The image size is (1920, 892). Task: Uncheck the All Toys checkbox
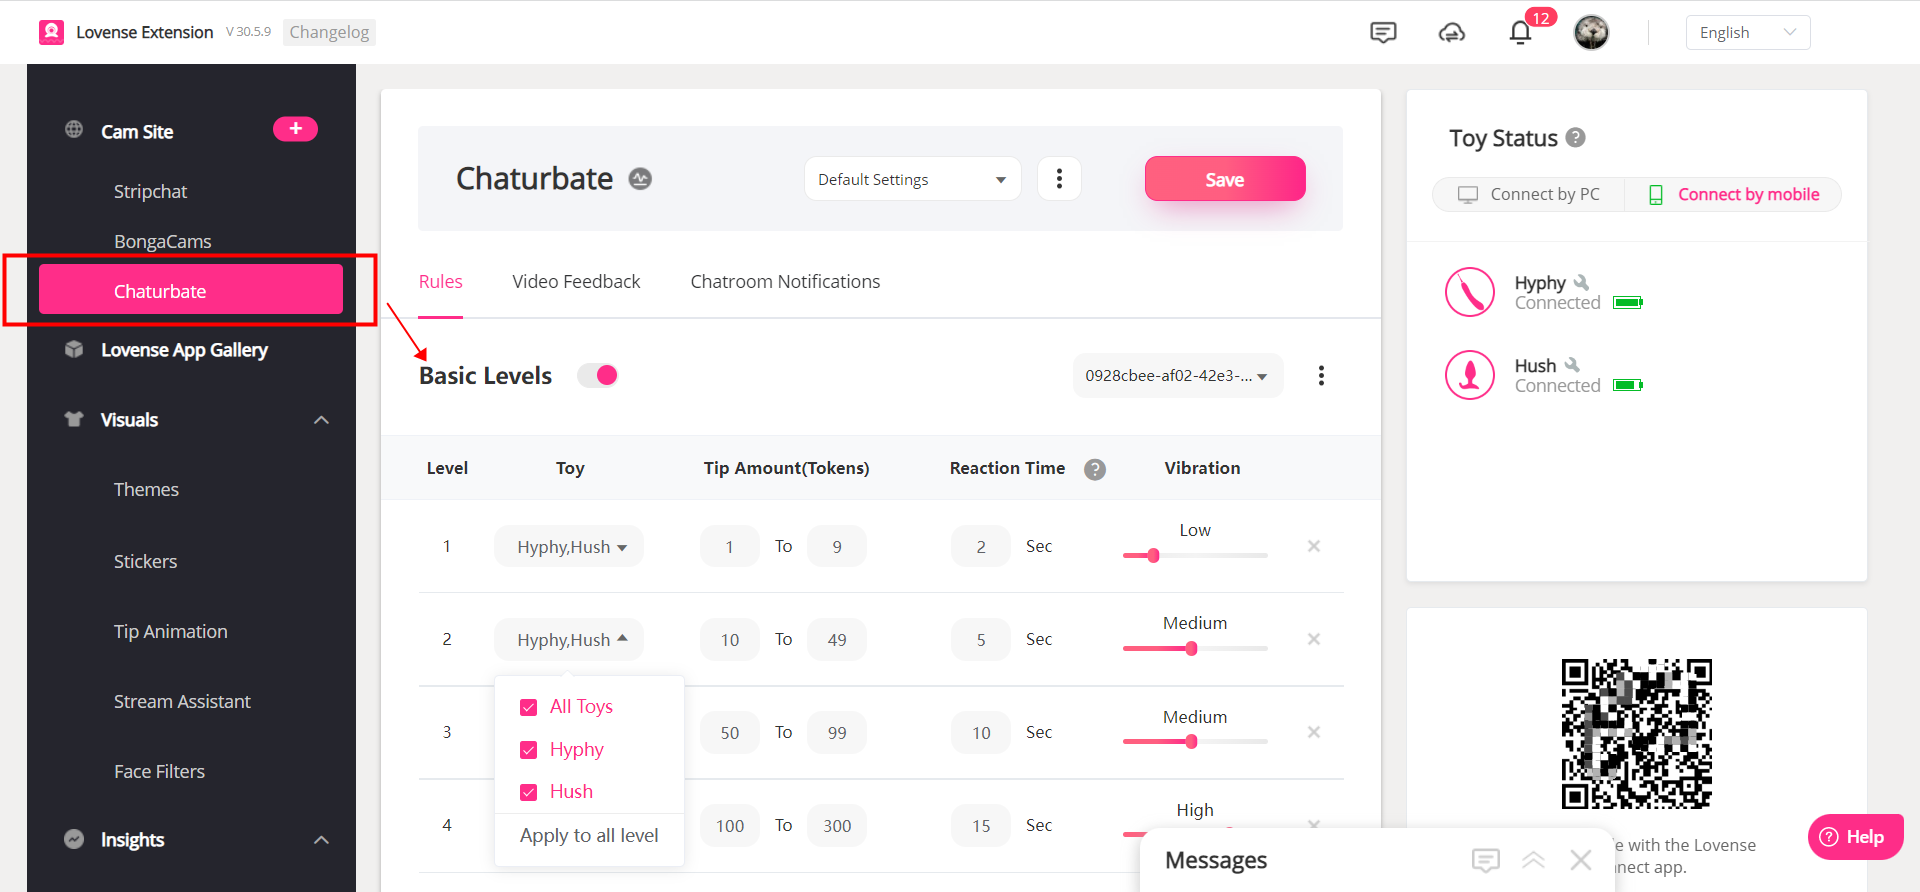coord(529,707)
